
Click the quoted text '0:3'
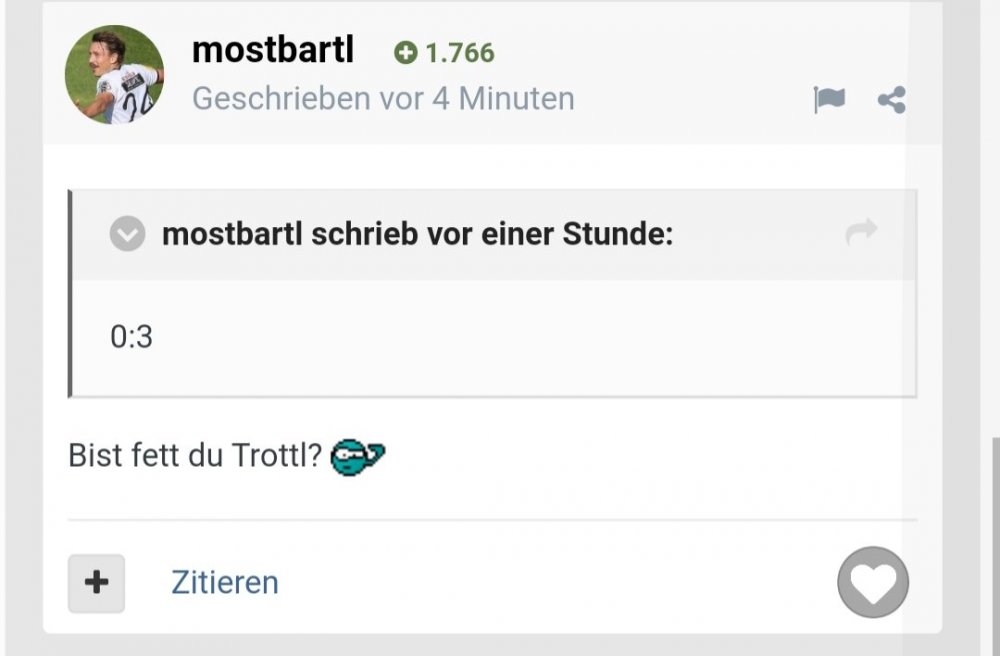tap(131, 337)
